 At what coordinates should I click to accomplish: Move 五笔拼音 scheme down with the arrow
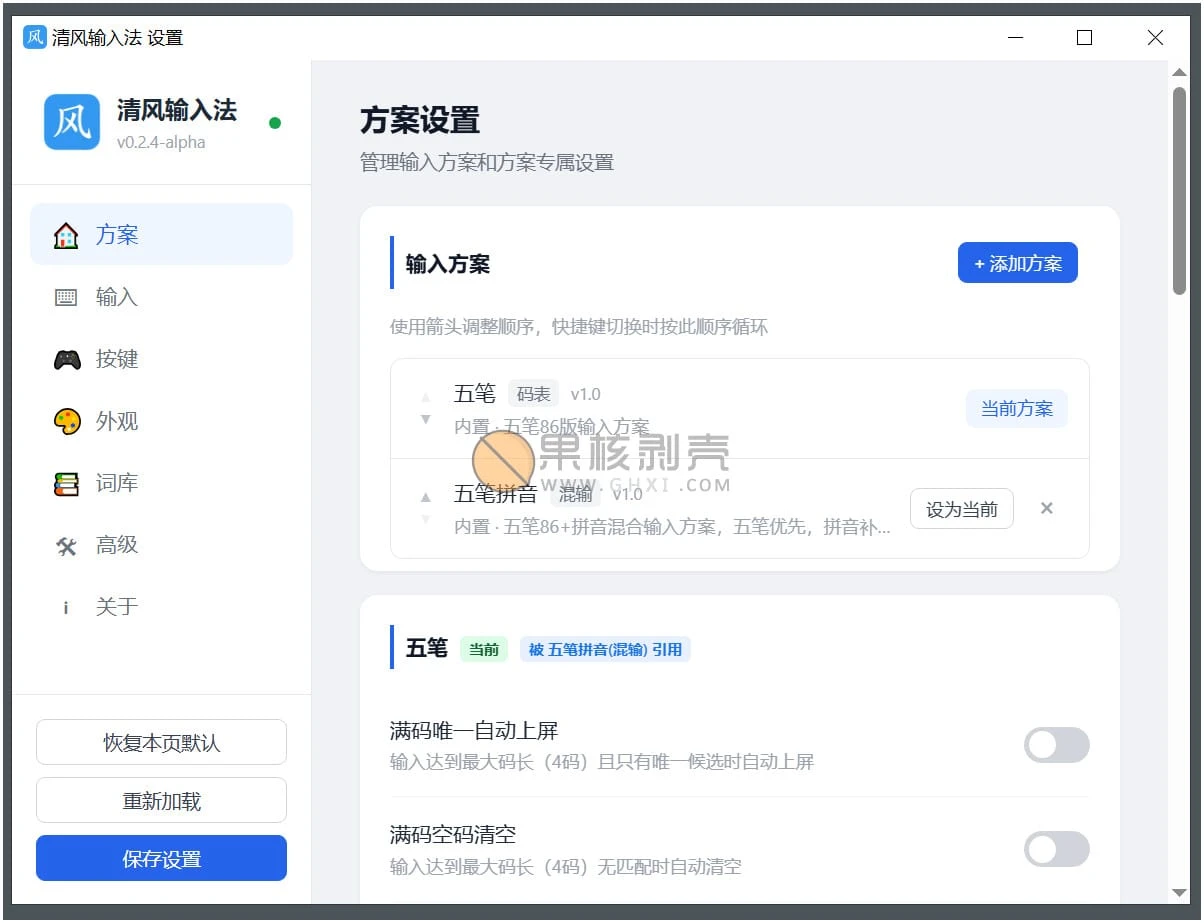coord(426,519)
